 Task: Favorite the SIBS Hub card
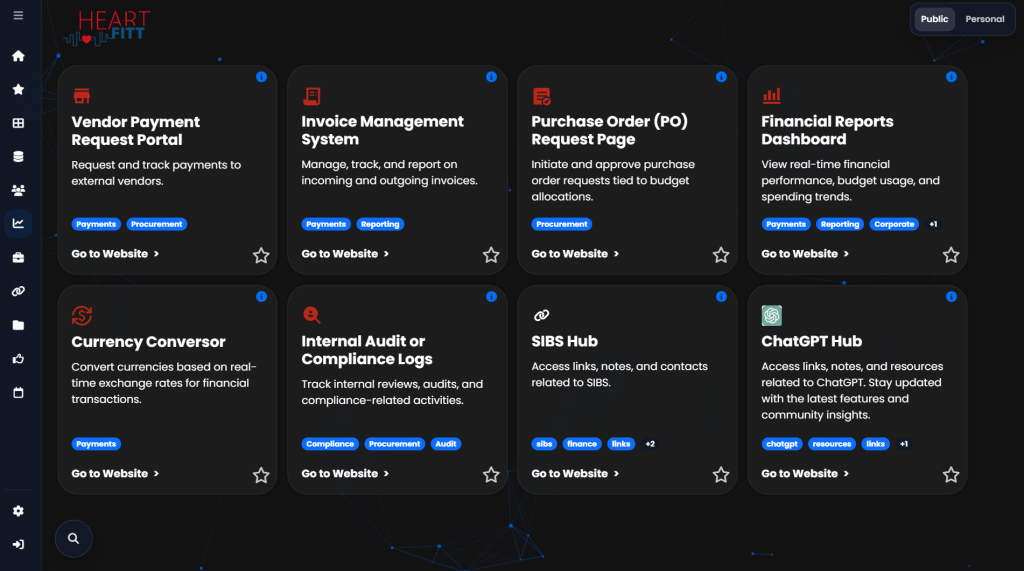(721, 475)
